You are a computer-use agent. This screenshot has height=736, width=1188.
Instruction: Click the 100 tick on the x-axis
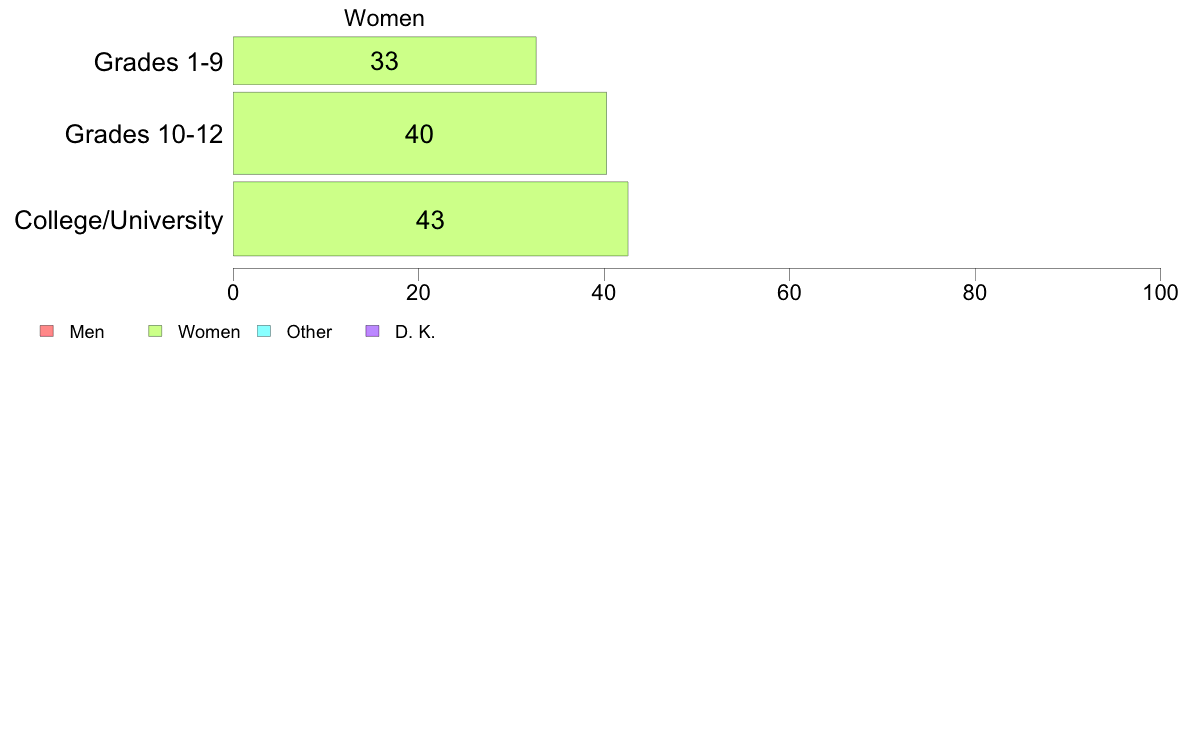point(1160,293)
